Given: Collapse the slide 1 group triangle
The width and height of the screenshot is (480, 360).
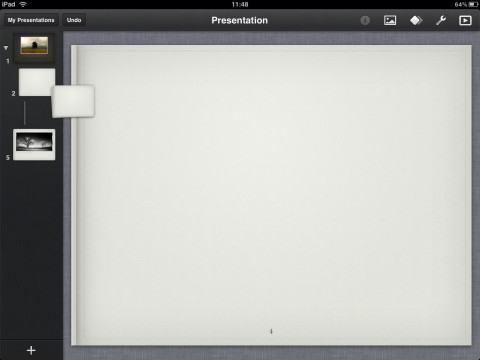Looking at the screenshot, I should point(6,48).
